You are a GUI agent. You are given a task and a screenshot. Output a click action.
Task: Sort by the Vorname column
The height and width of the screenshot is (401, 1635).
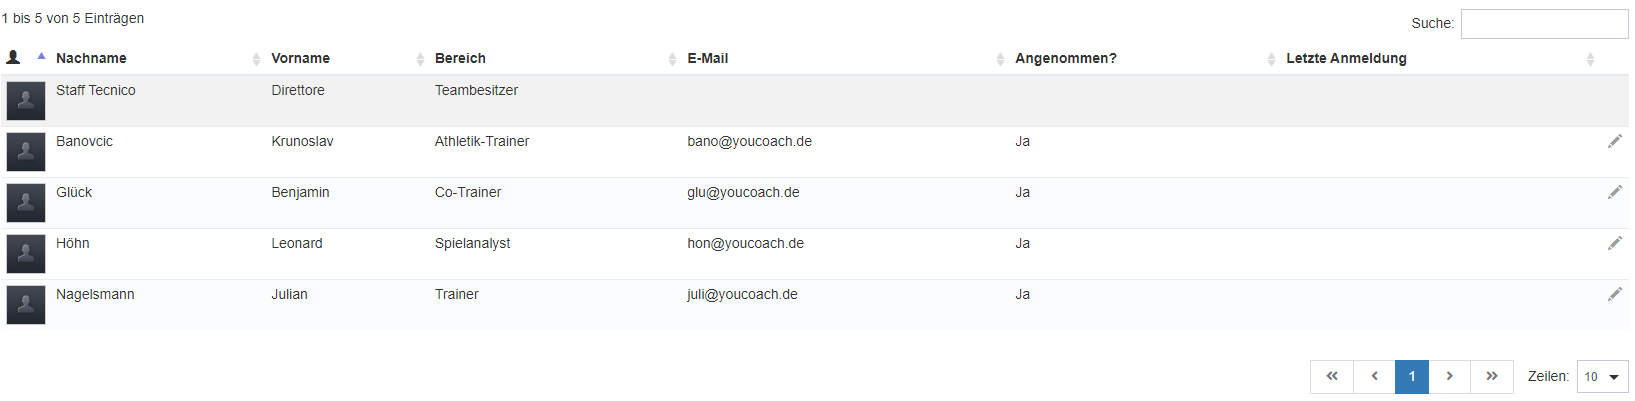point(300,58)
